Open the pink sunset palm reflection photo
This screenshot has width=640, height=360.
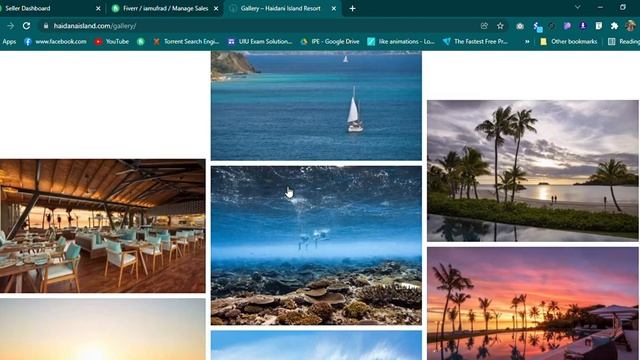533,303
